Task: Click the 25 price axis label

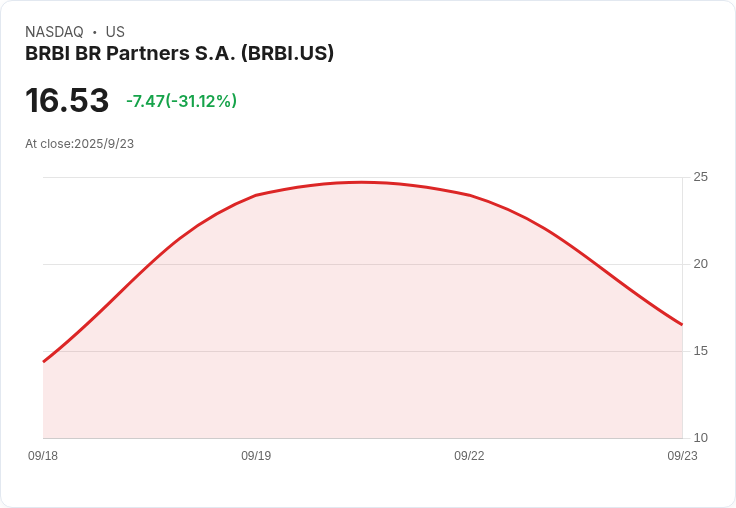Action: click(700, 177)
